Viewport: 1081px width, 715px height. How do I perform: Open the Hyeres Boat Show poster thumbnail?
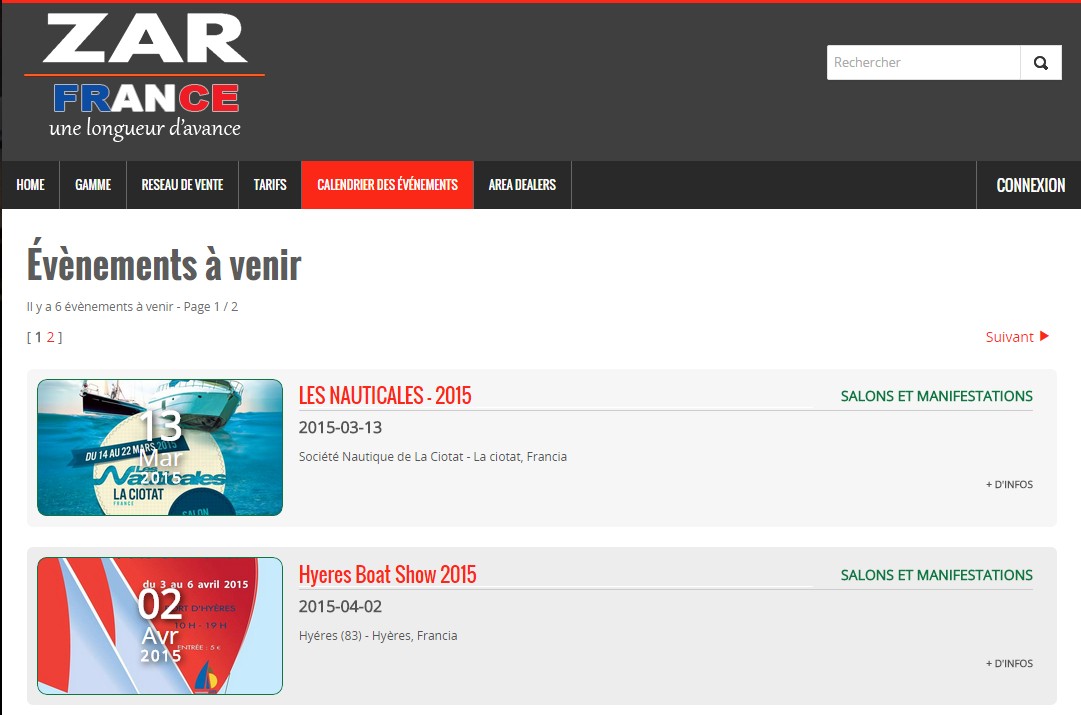[x=160, y=626]
